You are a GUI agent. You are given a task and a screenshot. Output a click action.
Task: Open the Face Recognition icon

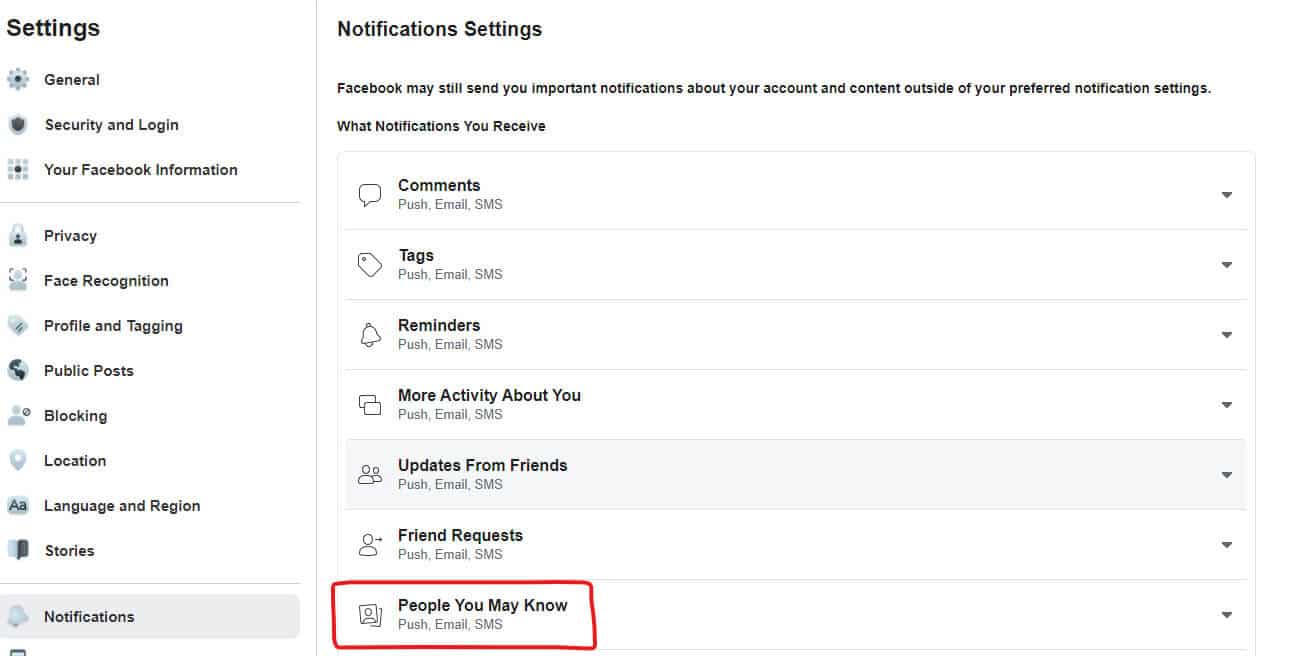tap(18, 281)
